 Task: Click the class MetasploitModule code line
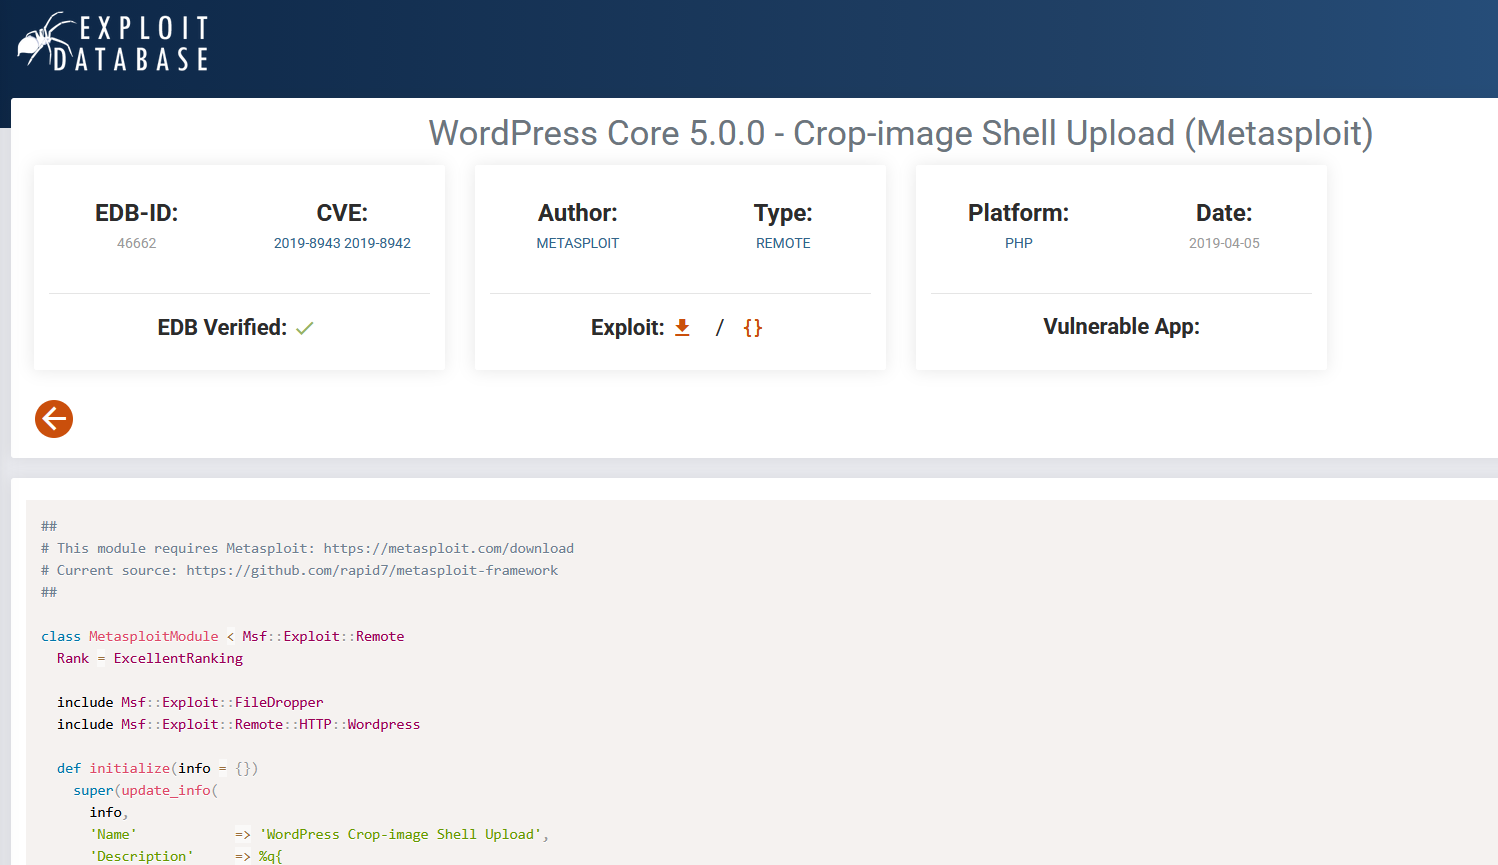point(223,636)
